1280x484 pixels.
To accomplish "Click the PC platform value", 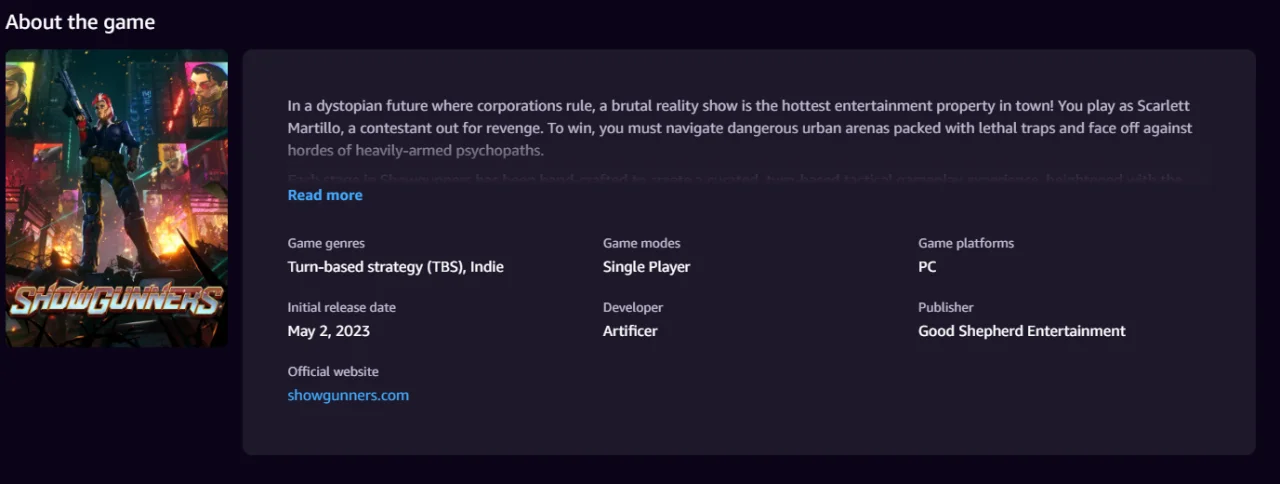I will pyautogui.click(x=927, y=267).
